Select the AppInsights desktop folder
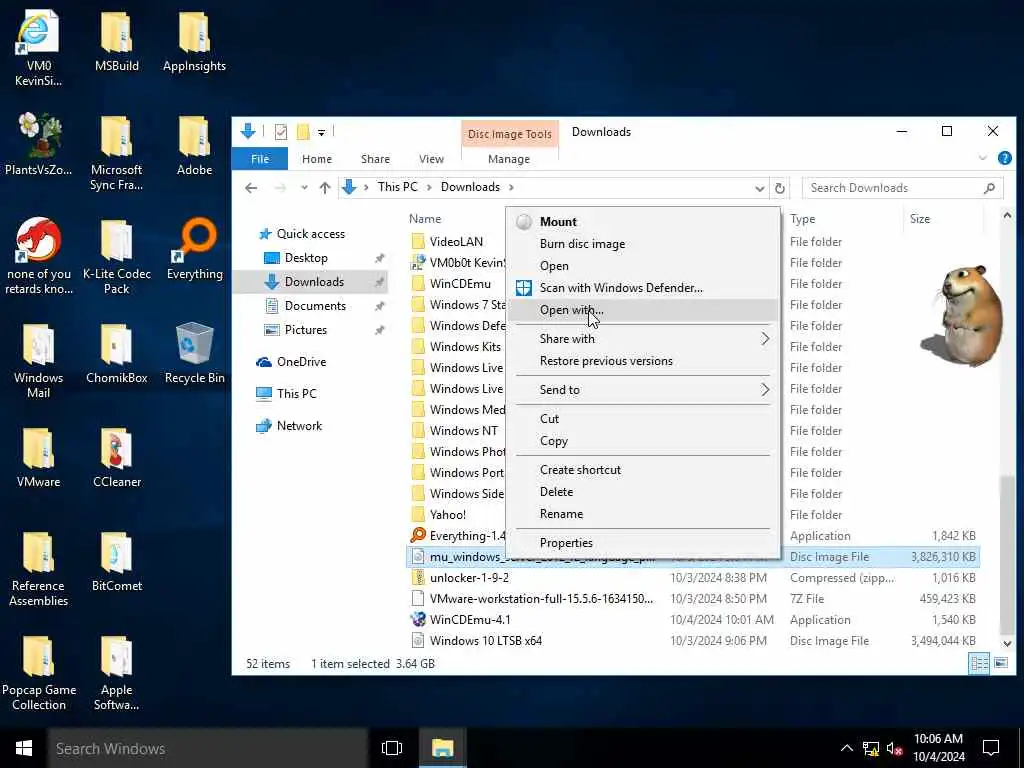Image resolution: width=1024 pixels, height=768 pixels. (x=194, y=40)
